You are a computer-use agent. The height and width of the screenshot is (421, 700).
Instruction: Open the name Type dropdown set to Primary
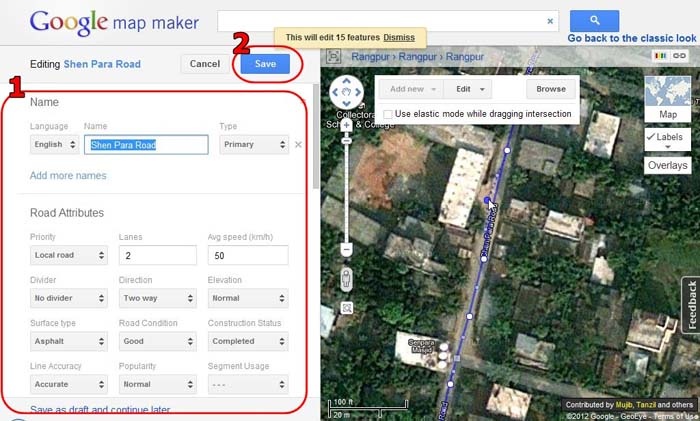[254, 145]
